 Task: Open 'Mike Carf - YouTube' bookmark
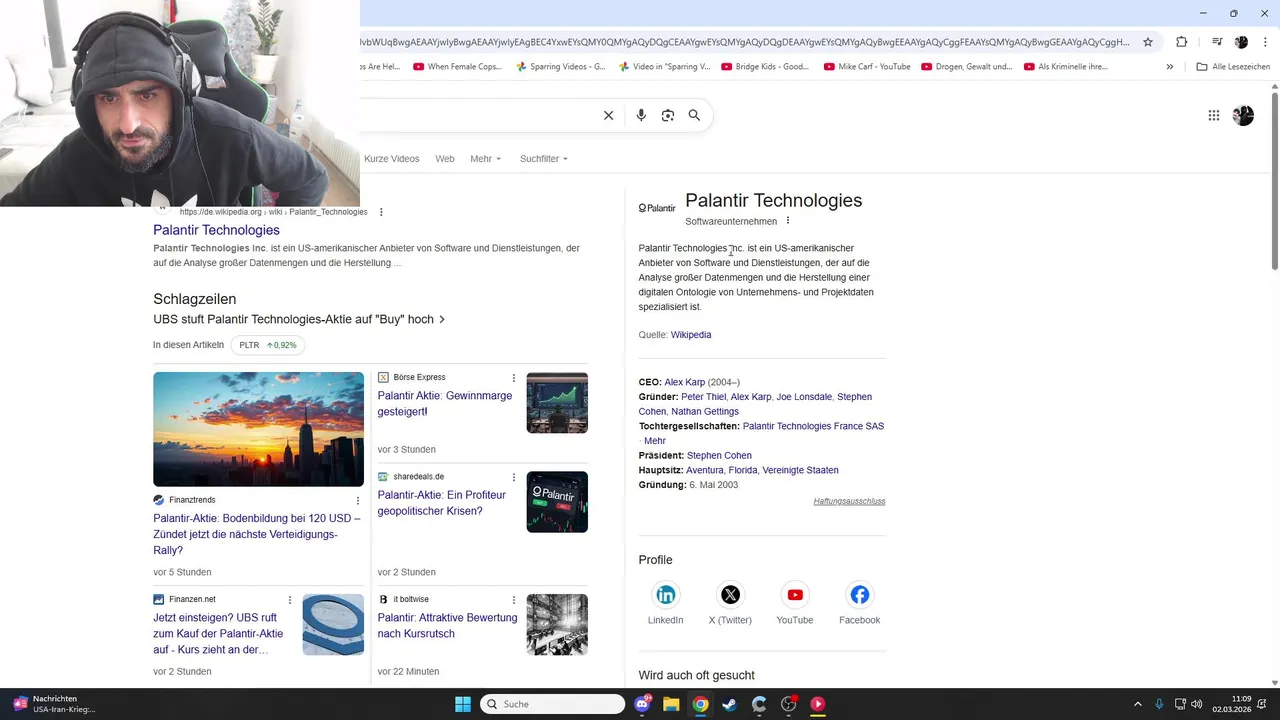866,67
